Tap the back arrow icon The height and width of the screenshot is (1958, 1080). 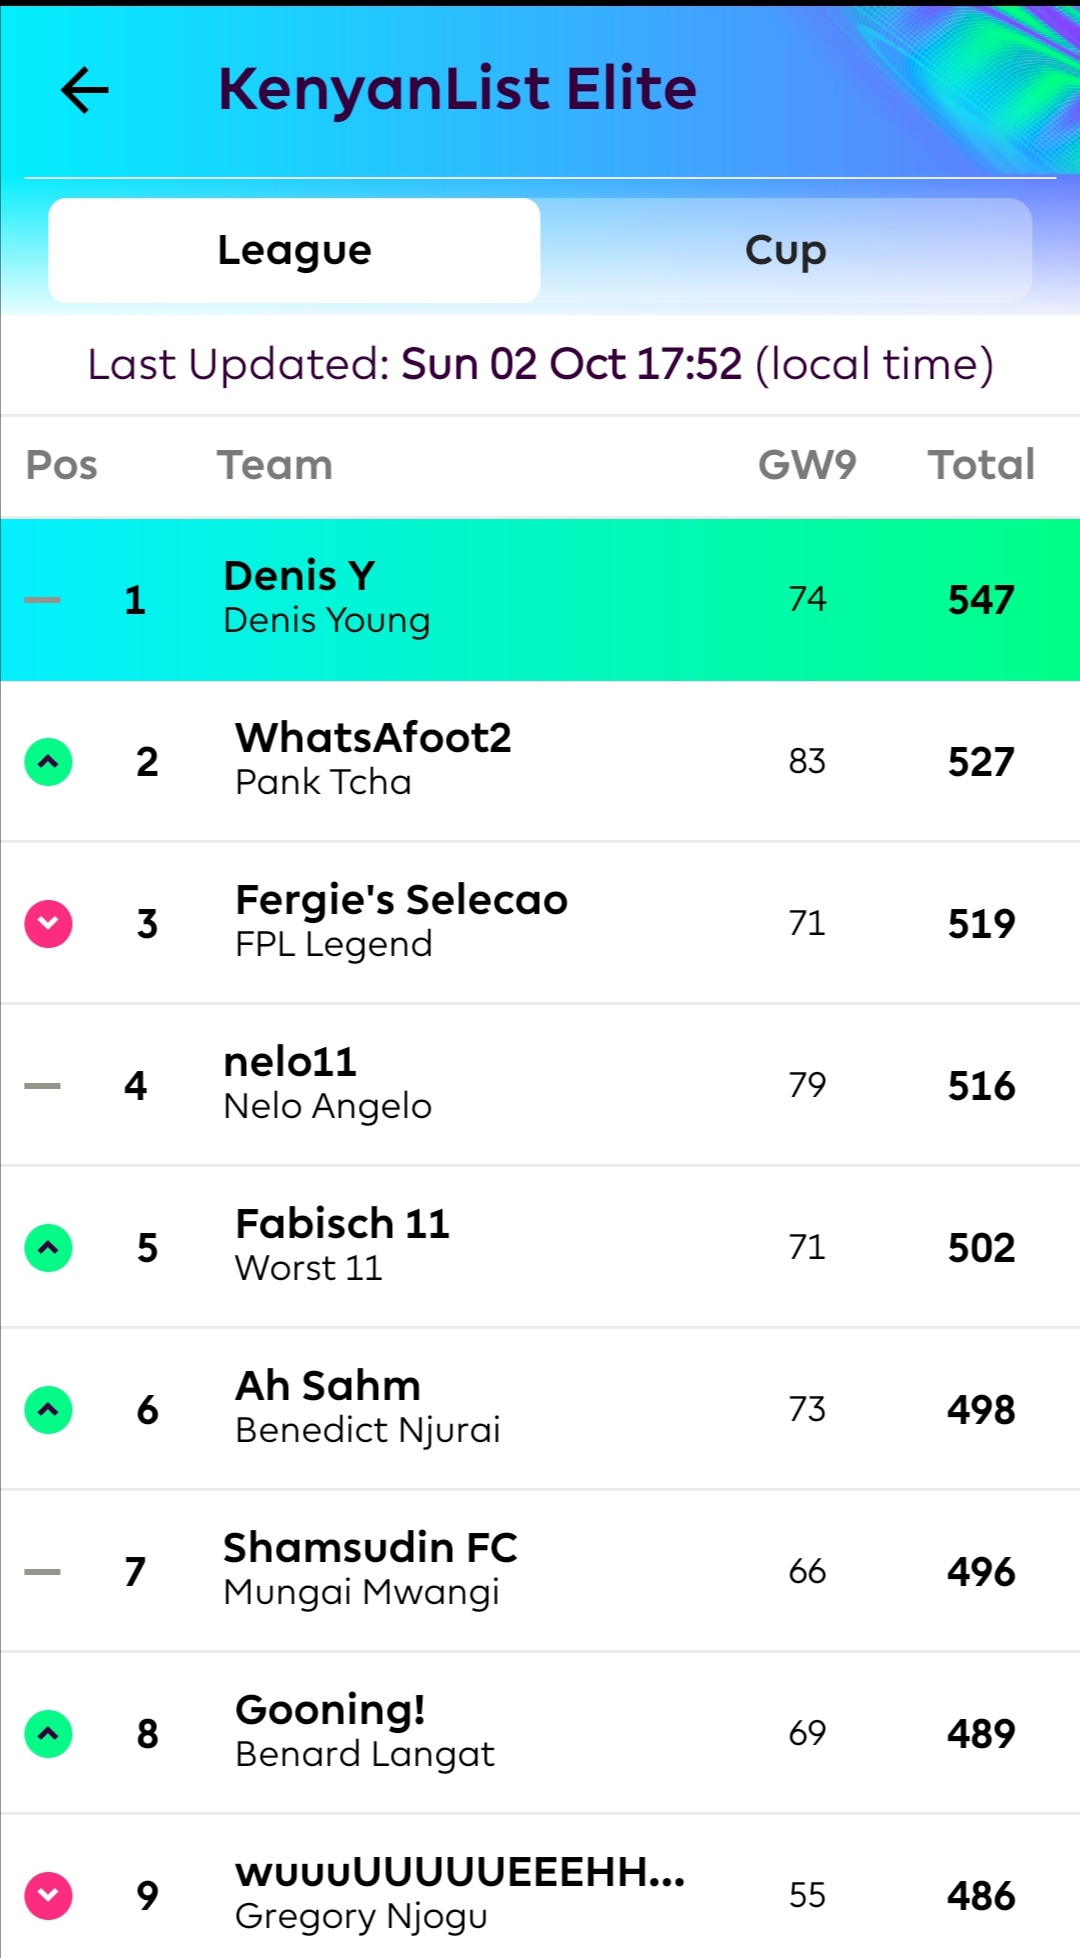85,90
